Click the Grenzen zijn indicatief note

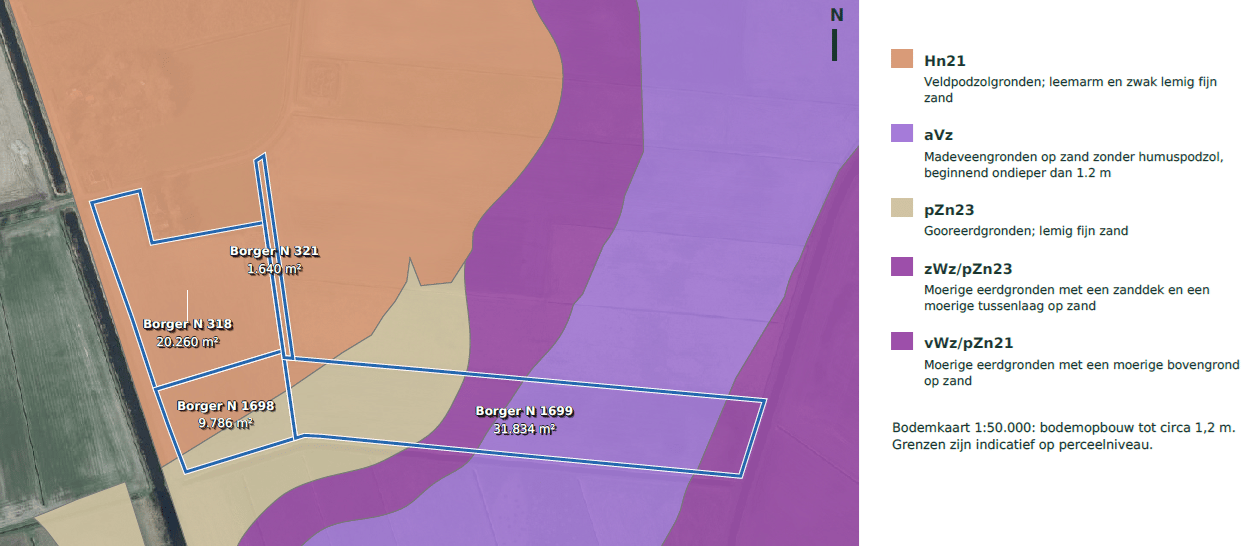1022,445
